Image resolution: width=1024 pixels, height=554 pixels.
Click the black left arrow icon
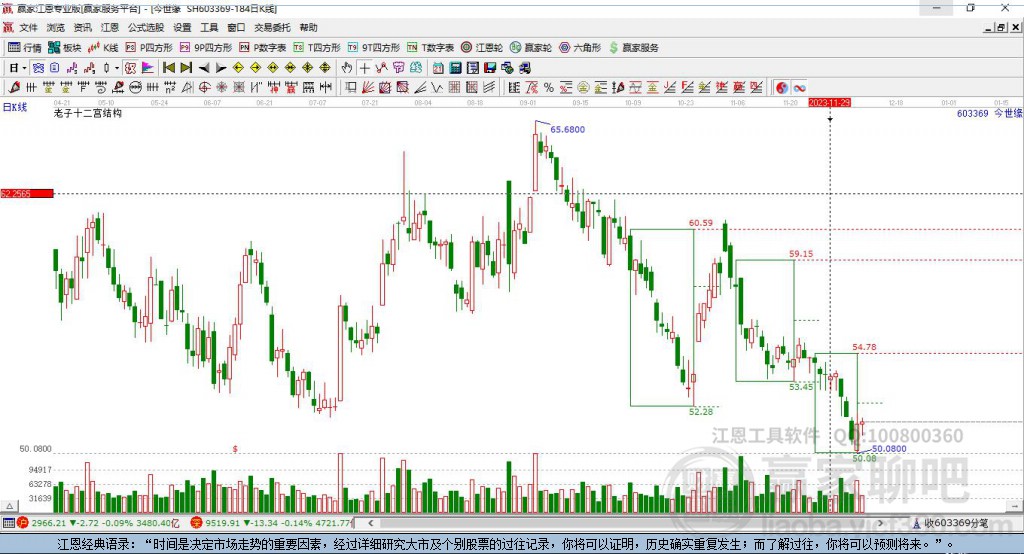(x=204, y=68)
